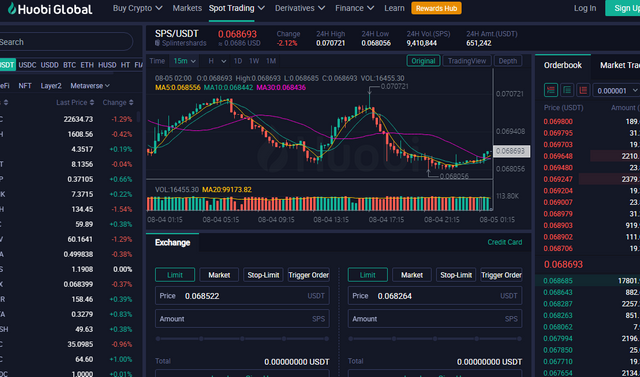Screen dimensions: 640x377
Task: Click the Huobi Global flame logo
Action: pyautogui.click(x=11, y=8)
